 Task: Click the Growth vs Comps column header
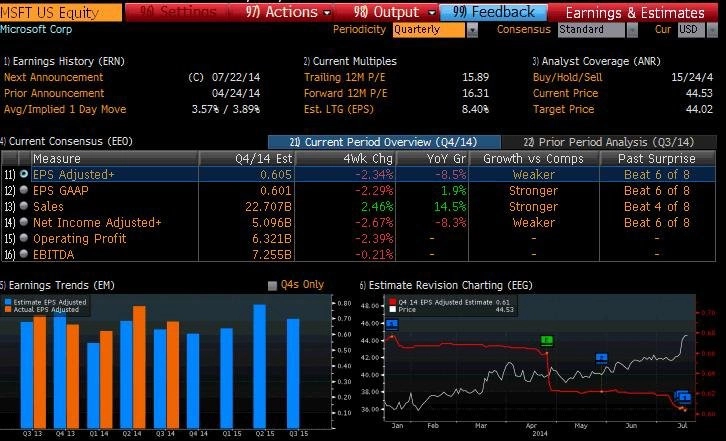pos(534,158)
